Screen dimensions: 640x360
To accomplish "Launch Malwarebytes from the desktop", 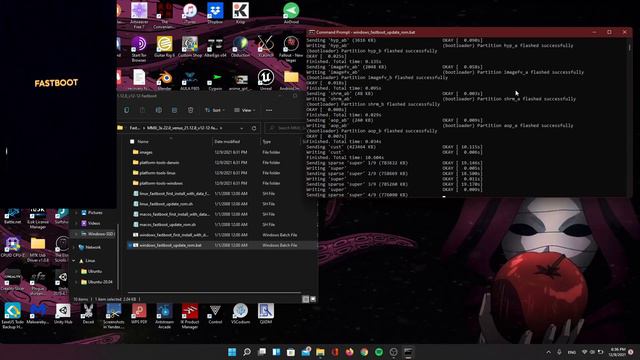I will coord(38,313).
